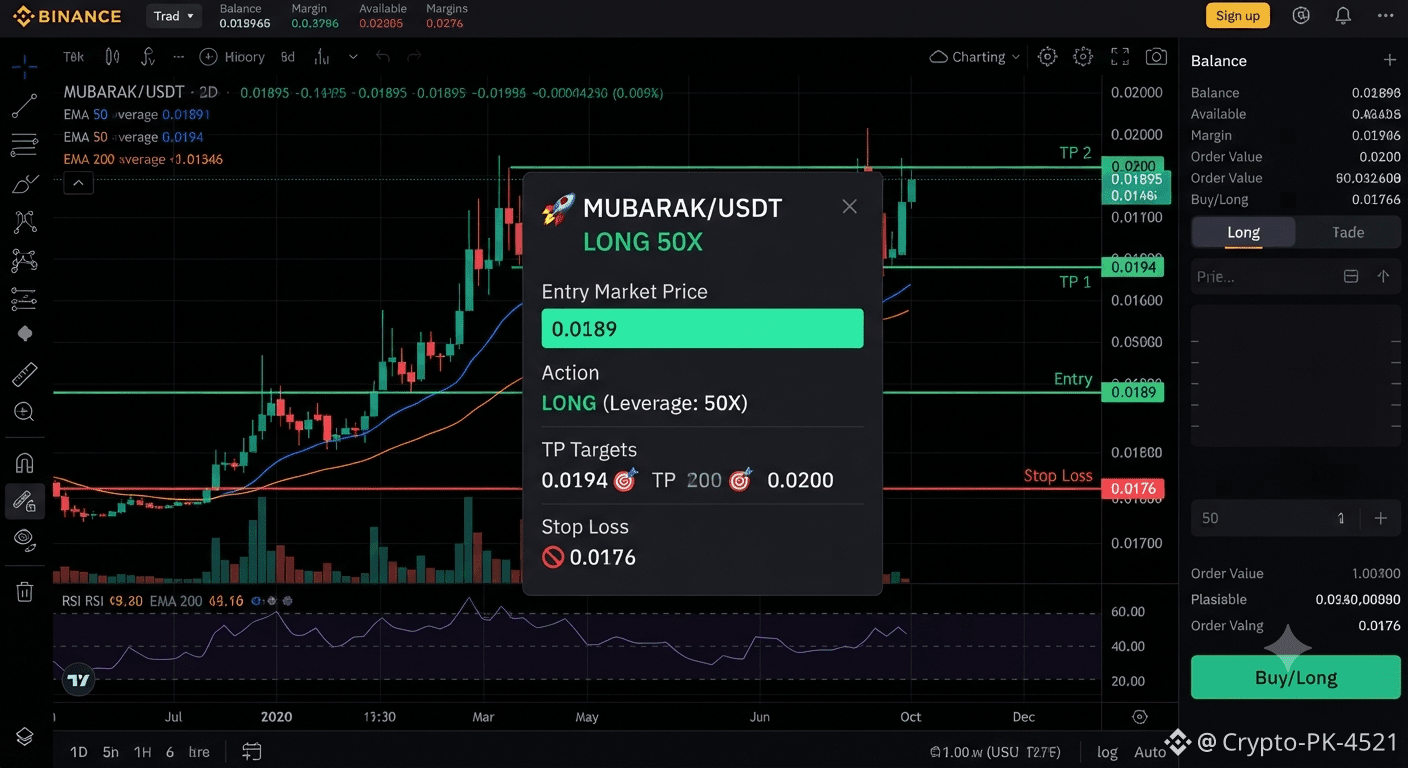Viewport: 1408px width, 768px height.
Task: Click the Entry Market Price value 0.0189
Action: point(702,328)
